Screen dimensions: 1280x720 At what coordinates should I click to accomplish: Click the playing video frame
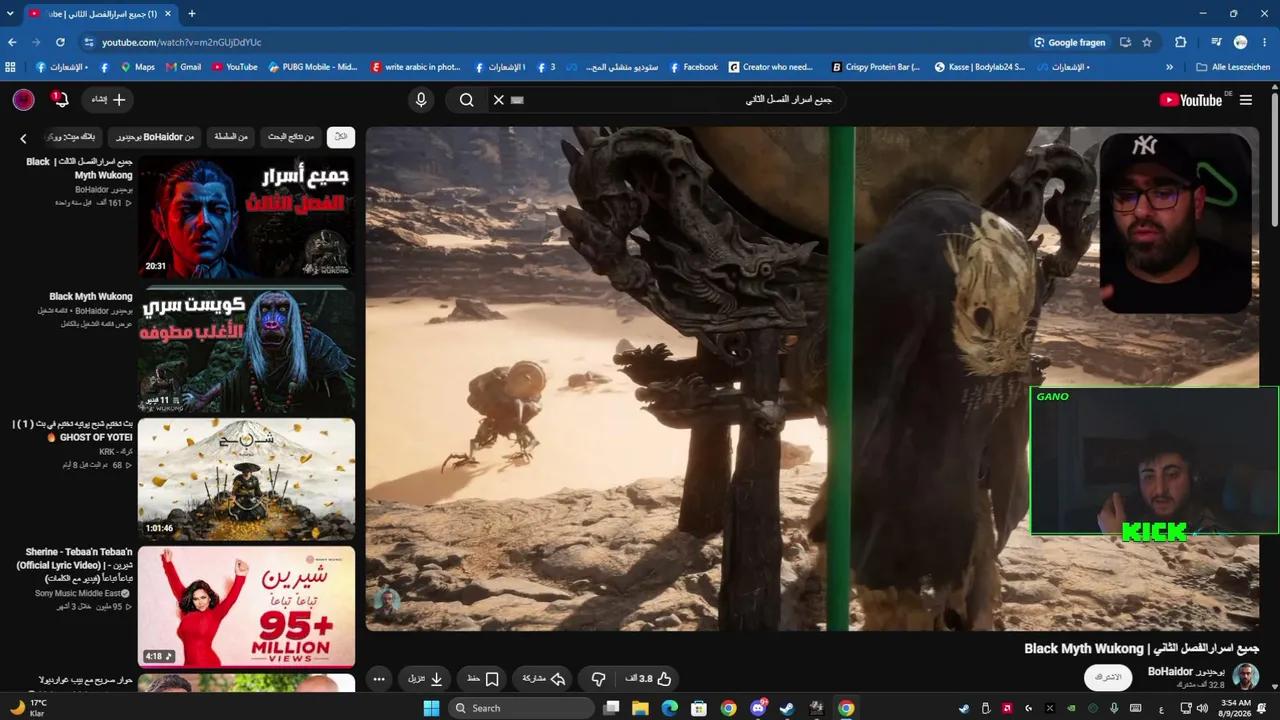(812, 378)
